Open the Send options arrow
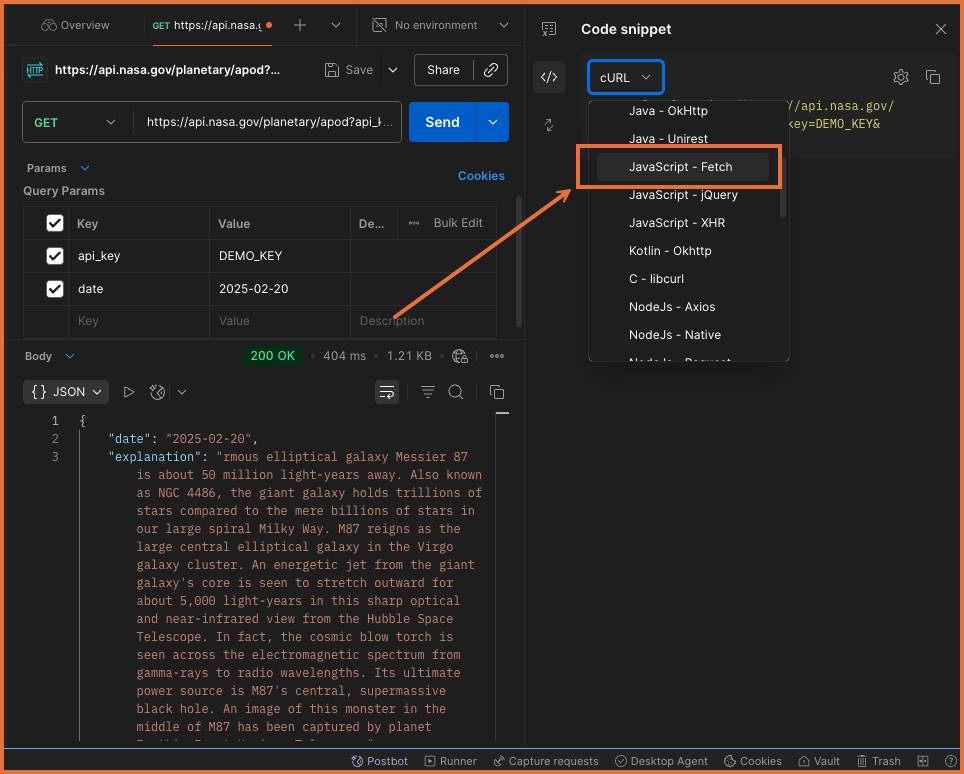 [493, 122]
